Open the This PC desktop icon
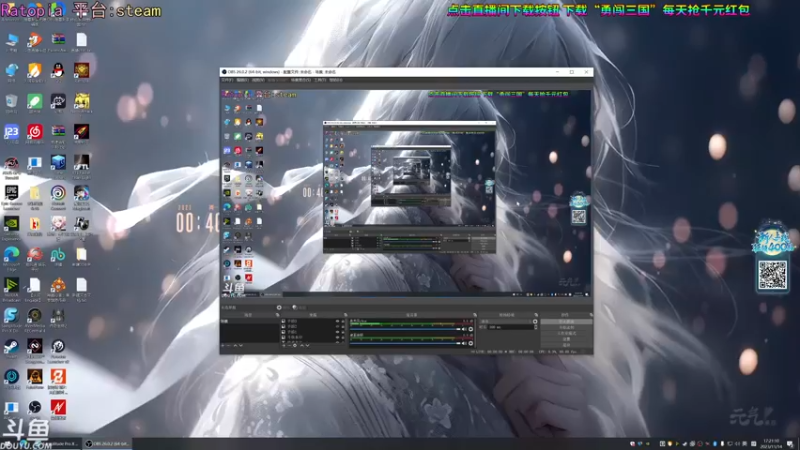 [x=12, y=40]
